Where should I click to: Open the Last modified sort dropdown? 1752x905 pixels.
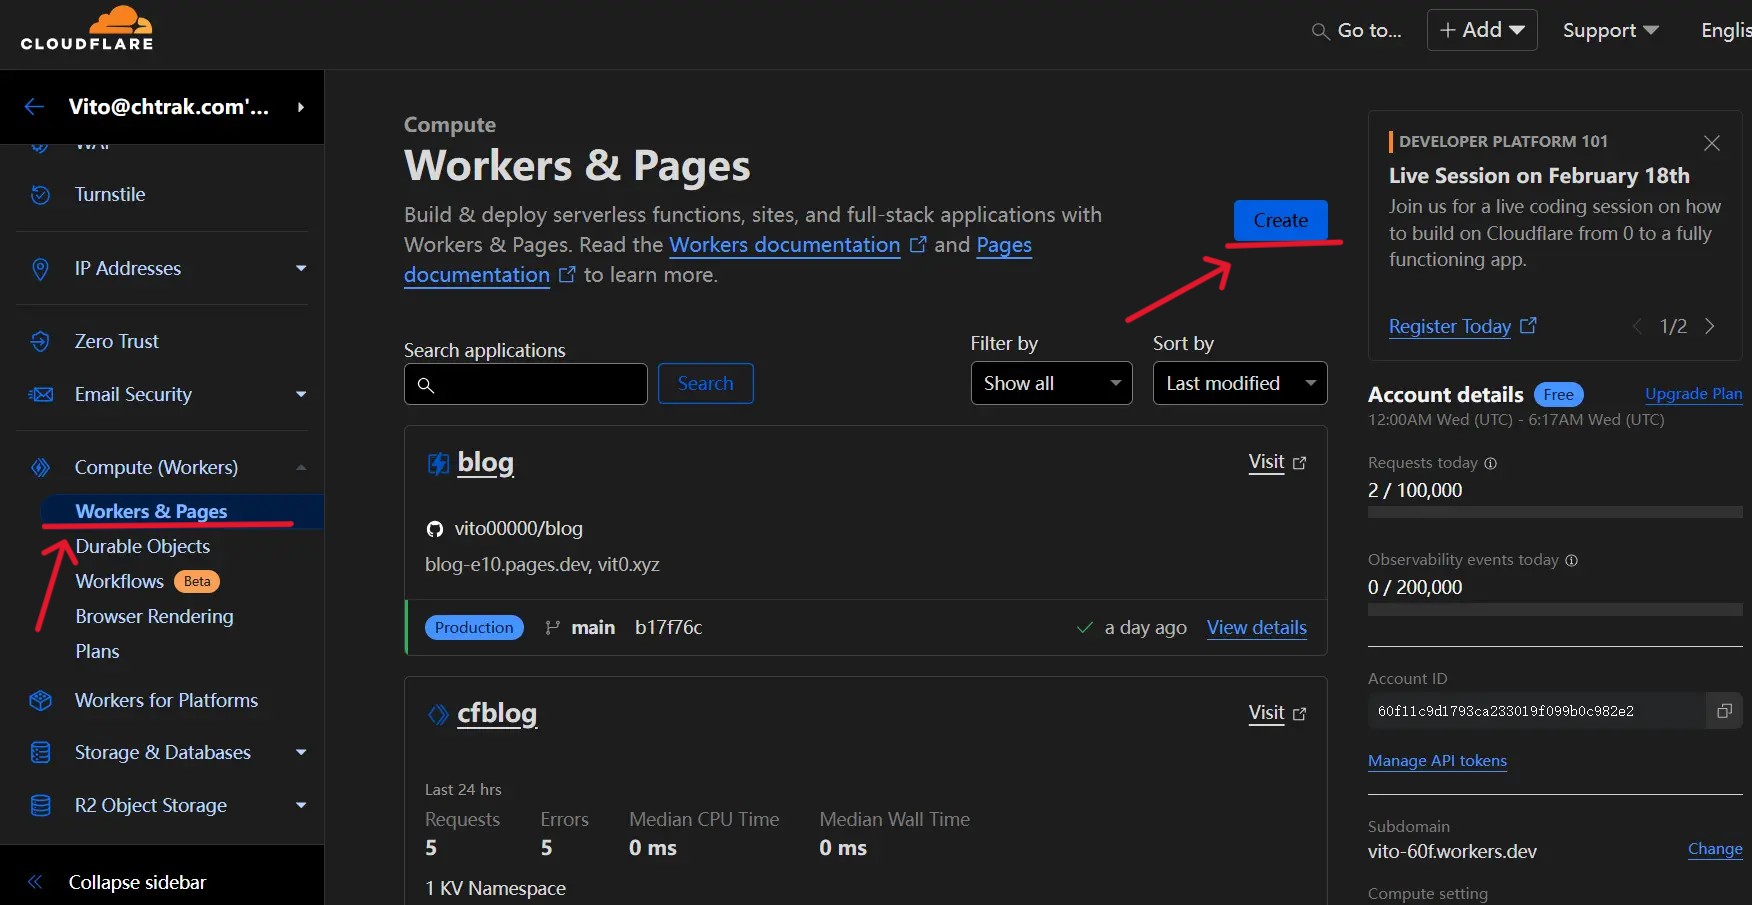click(1239, 383)
